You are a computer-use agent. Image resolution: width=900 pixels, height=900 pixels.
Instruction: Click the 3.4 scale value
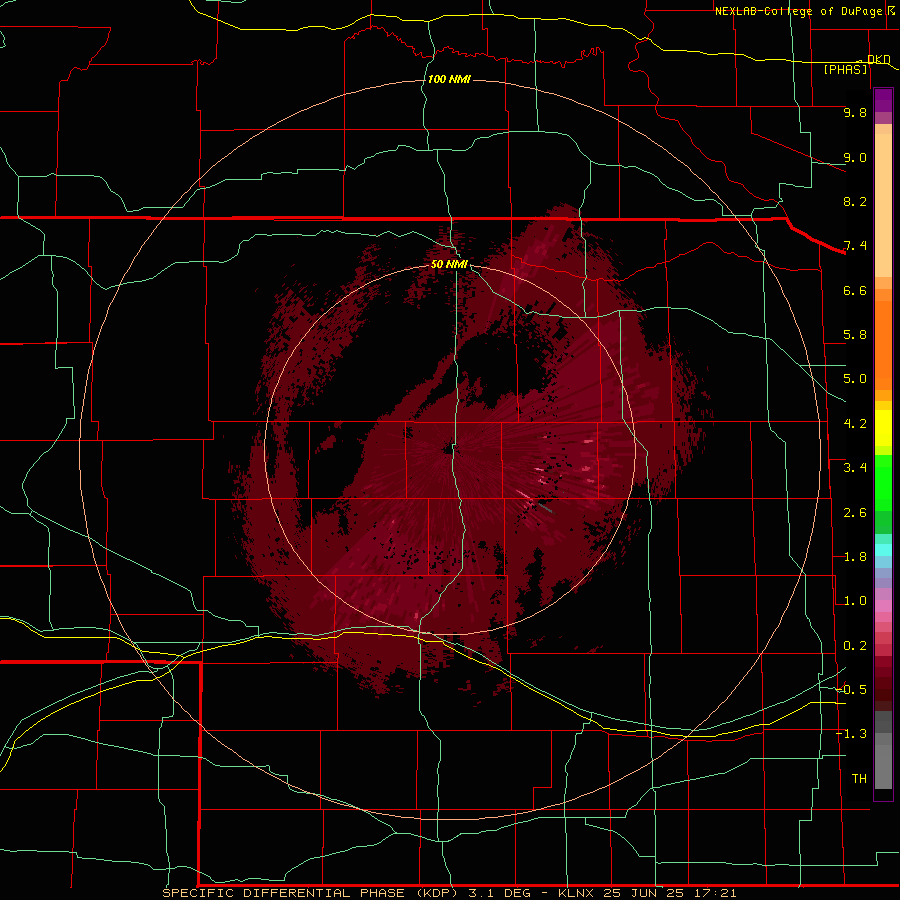point(855,468)
